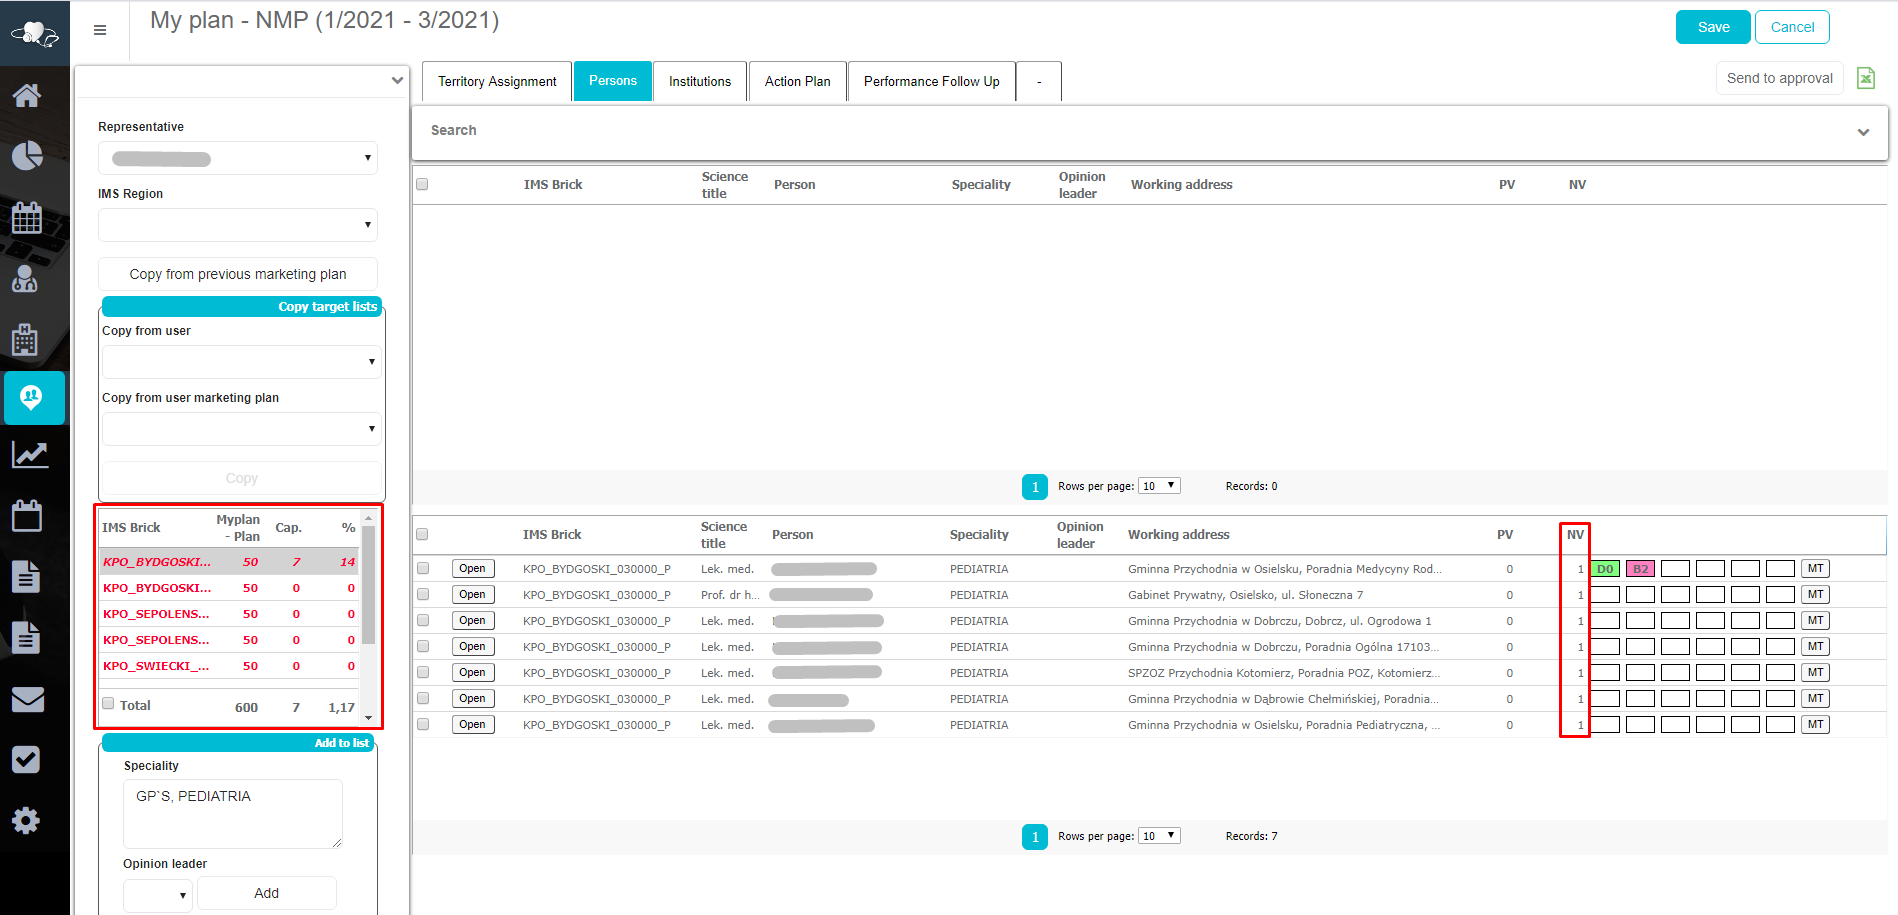Open the settings gear icon
Image resolution: width=1898 pixels, height=915 pixels.
pos(26,821)
